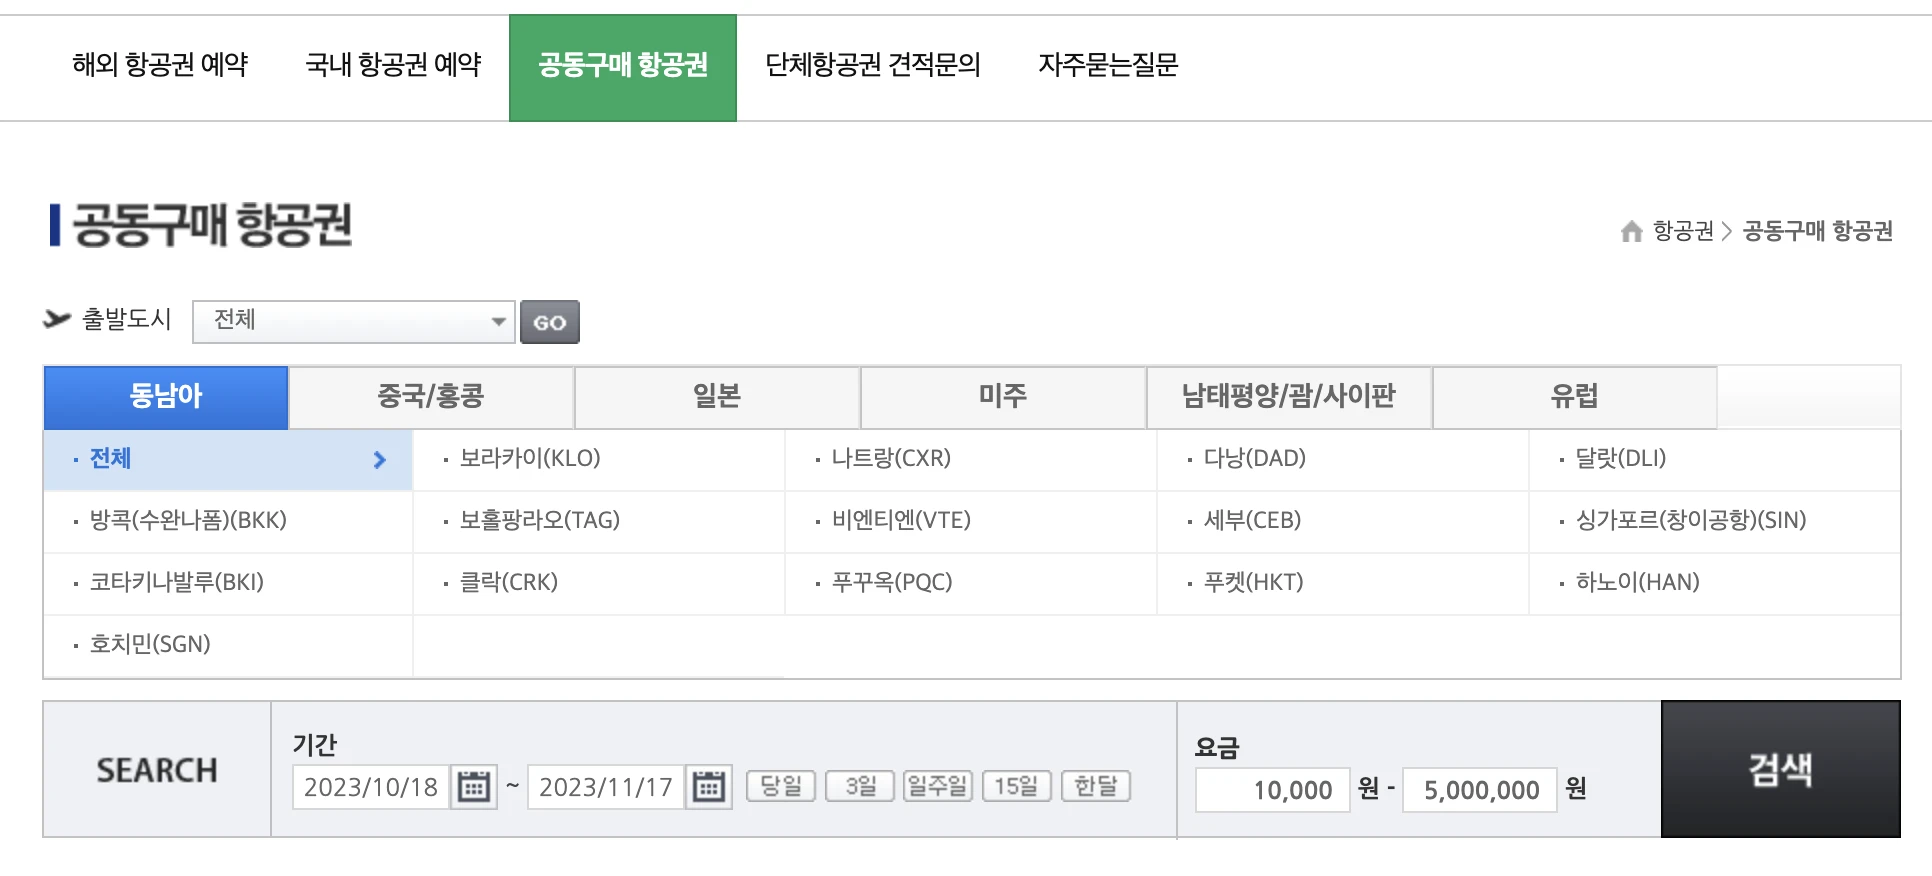
Task: Select the 3일 date range option
Action: click(858, 786)
